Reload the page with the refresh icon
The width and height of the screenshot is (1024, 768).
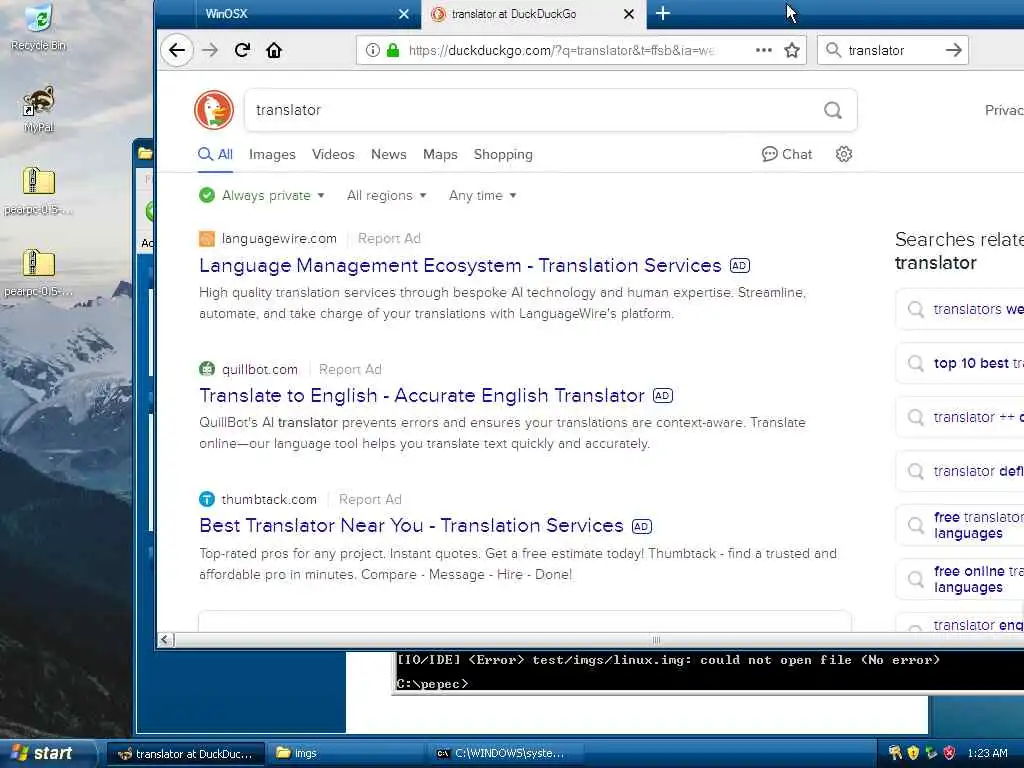(x=242, y=50)
